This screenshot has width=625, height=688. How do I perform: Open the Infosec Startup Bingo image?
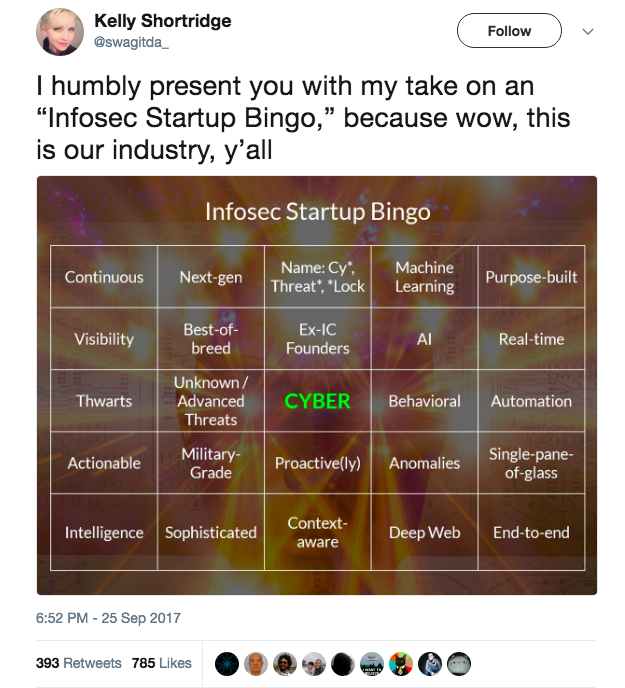[317, 385]
